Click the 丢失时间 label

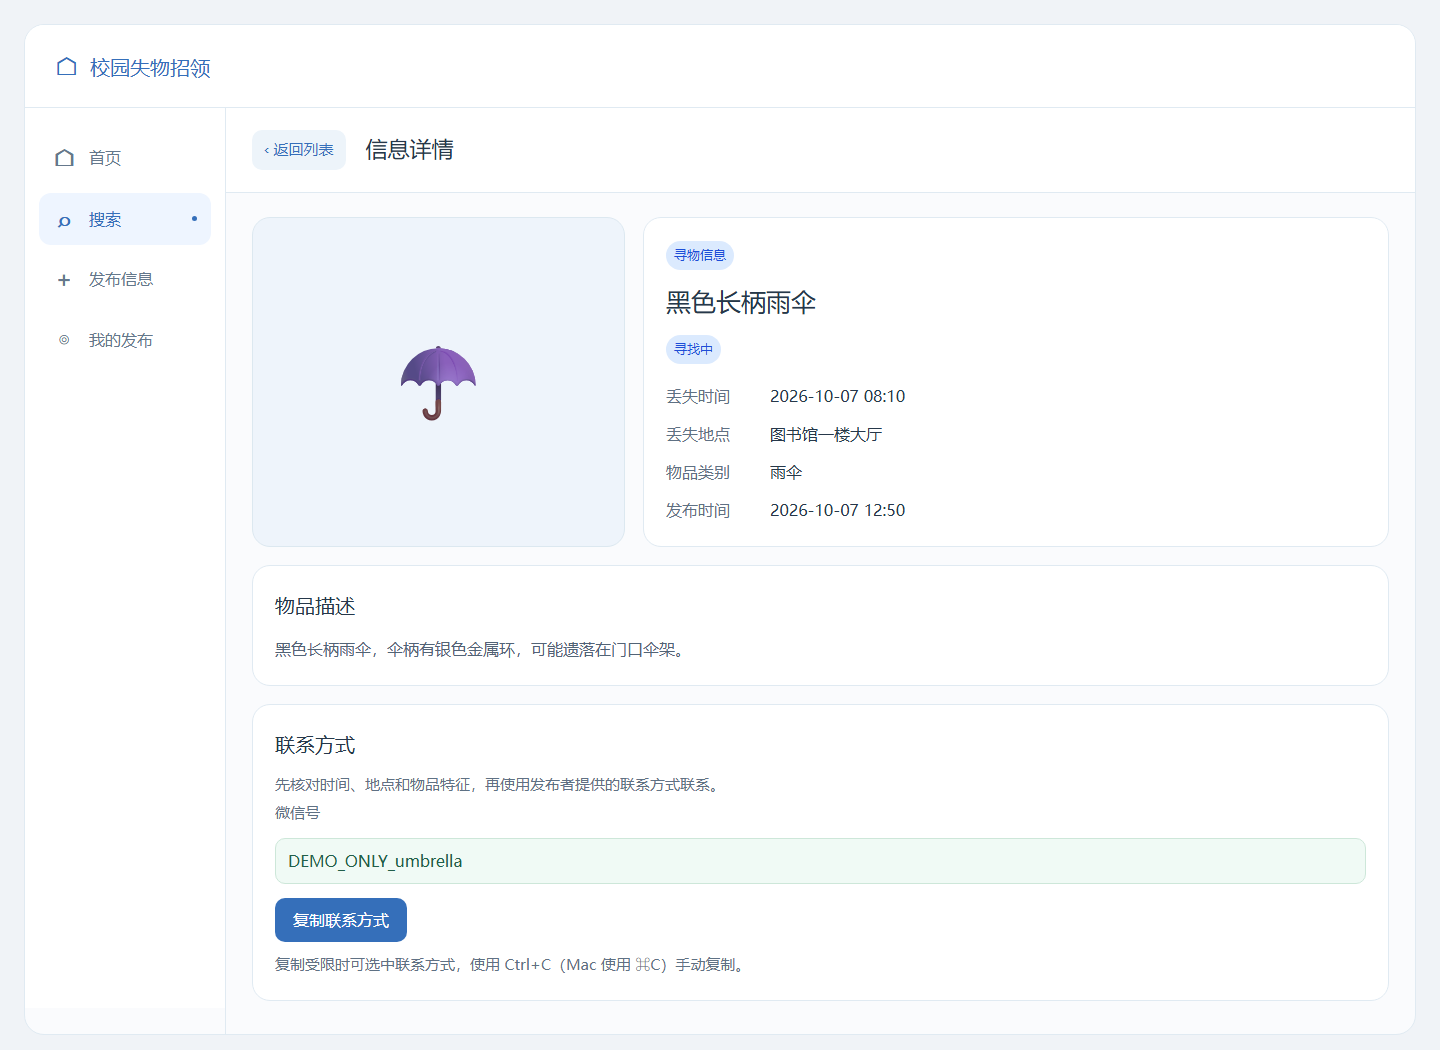698,397
